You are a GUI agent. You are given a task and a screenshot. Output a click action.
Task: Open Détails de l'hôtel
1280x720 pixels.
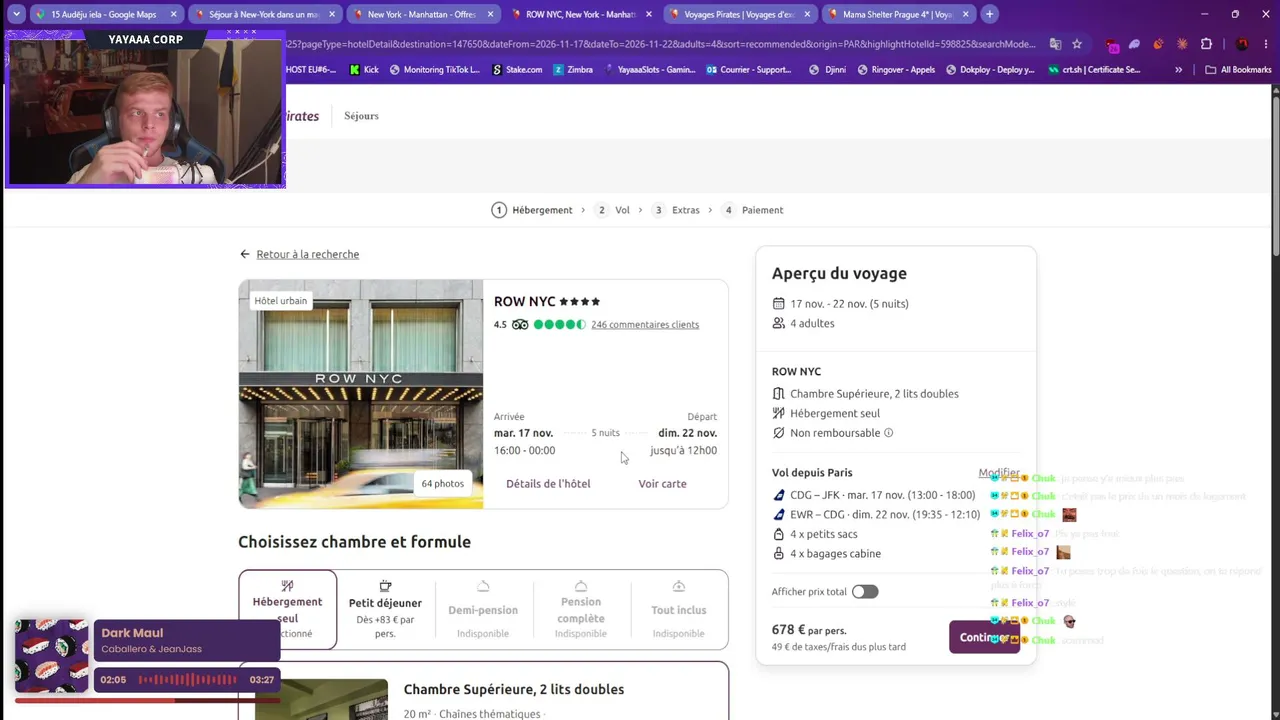coord(548,484)
